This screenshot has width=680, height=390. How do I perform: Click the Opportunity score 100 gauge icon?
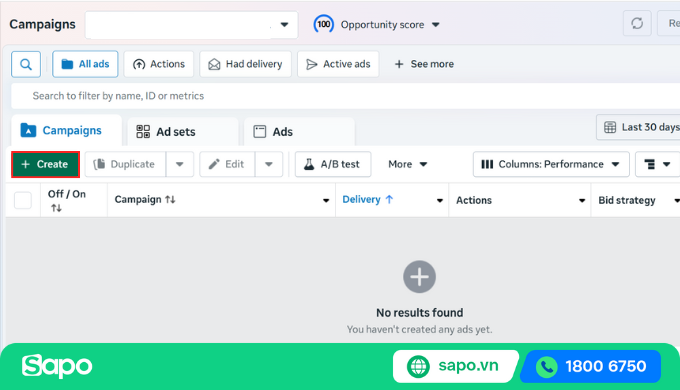point(324,24)
